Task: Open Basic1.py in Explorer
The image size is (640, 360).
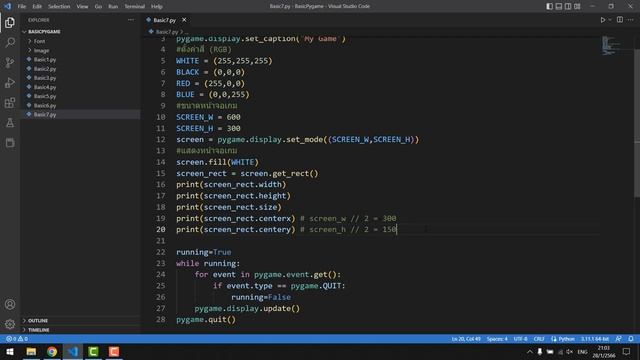Action: (x=45, y=60)
